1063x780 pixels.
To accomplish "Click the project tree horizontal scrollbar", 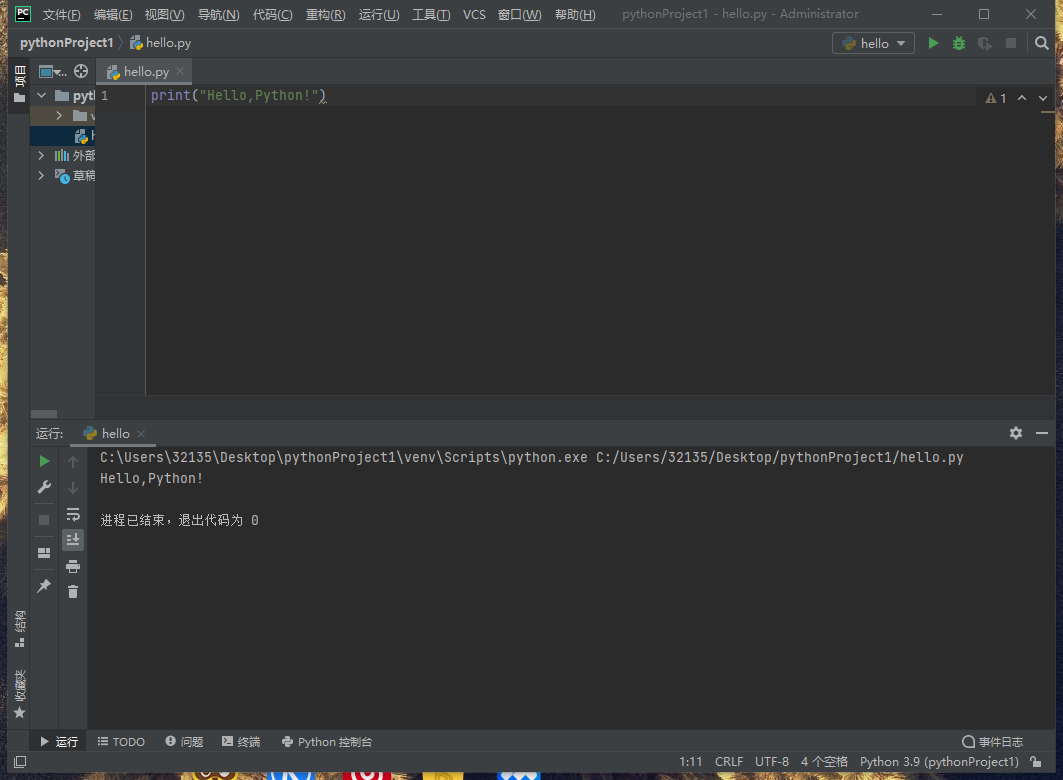I will click(44, 414).
